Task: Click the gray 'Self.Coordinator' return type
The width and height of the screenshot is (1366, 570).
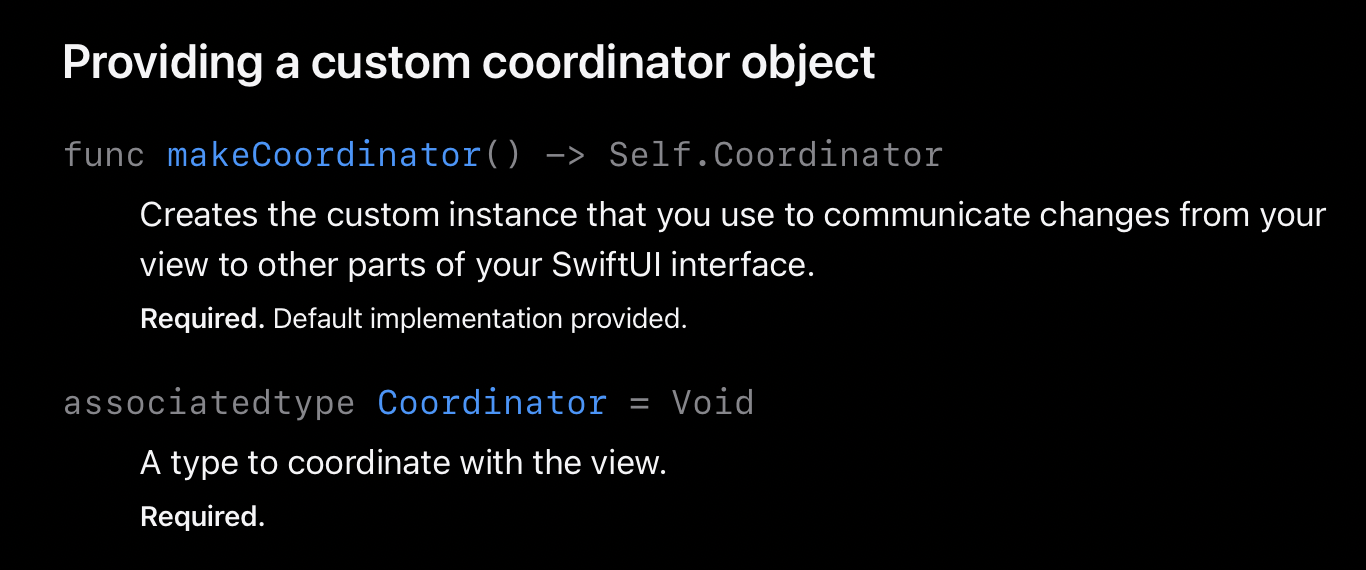Action: (x=775, y=155)
